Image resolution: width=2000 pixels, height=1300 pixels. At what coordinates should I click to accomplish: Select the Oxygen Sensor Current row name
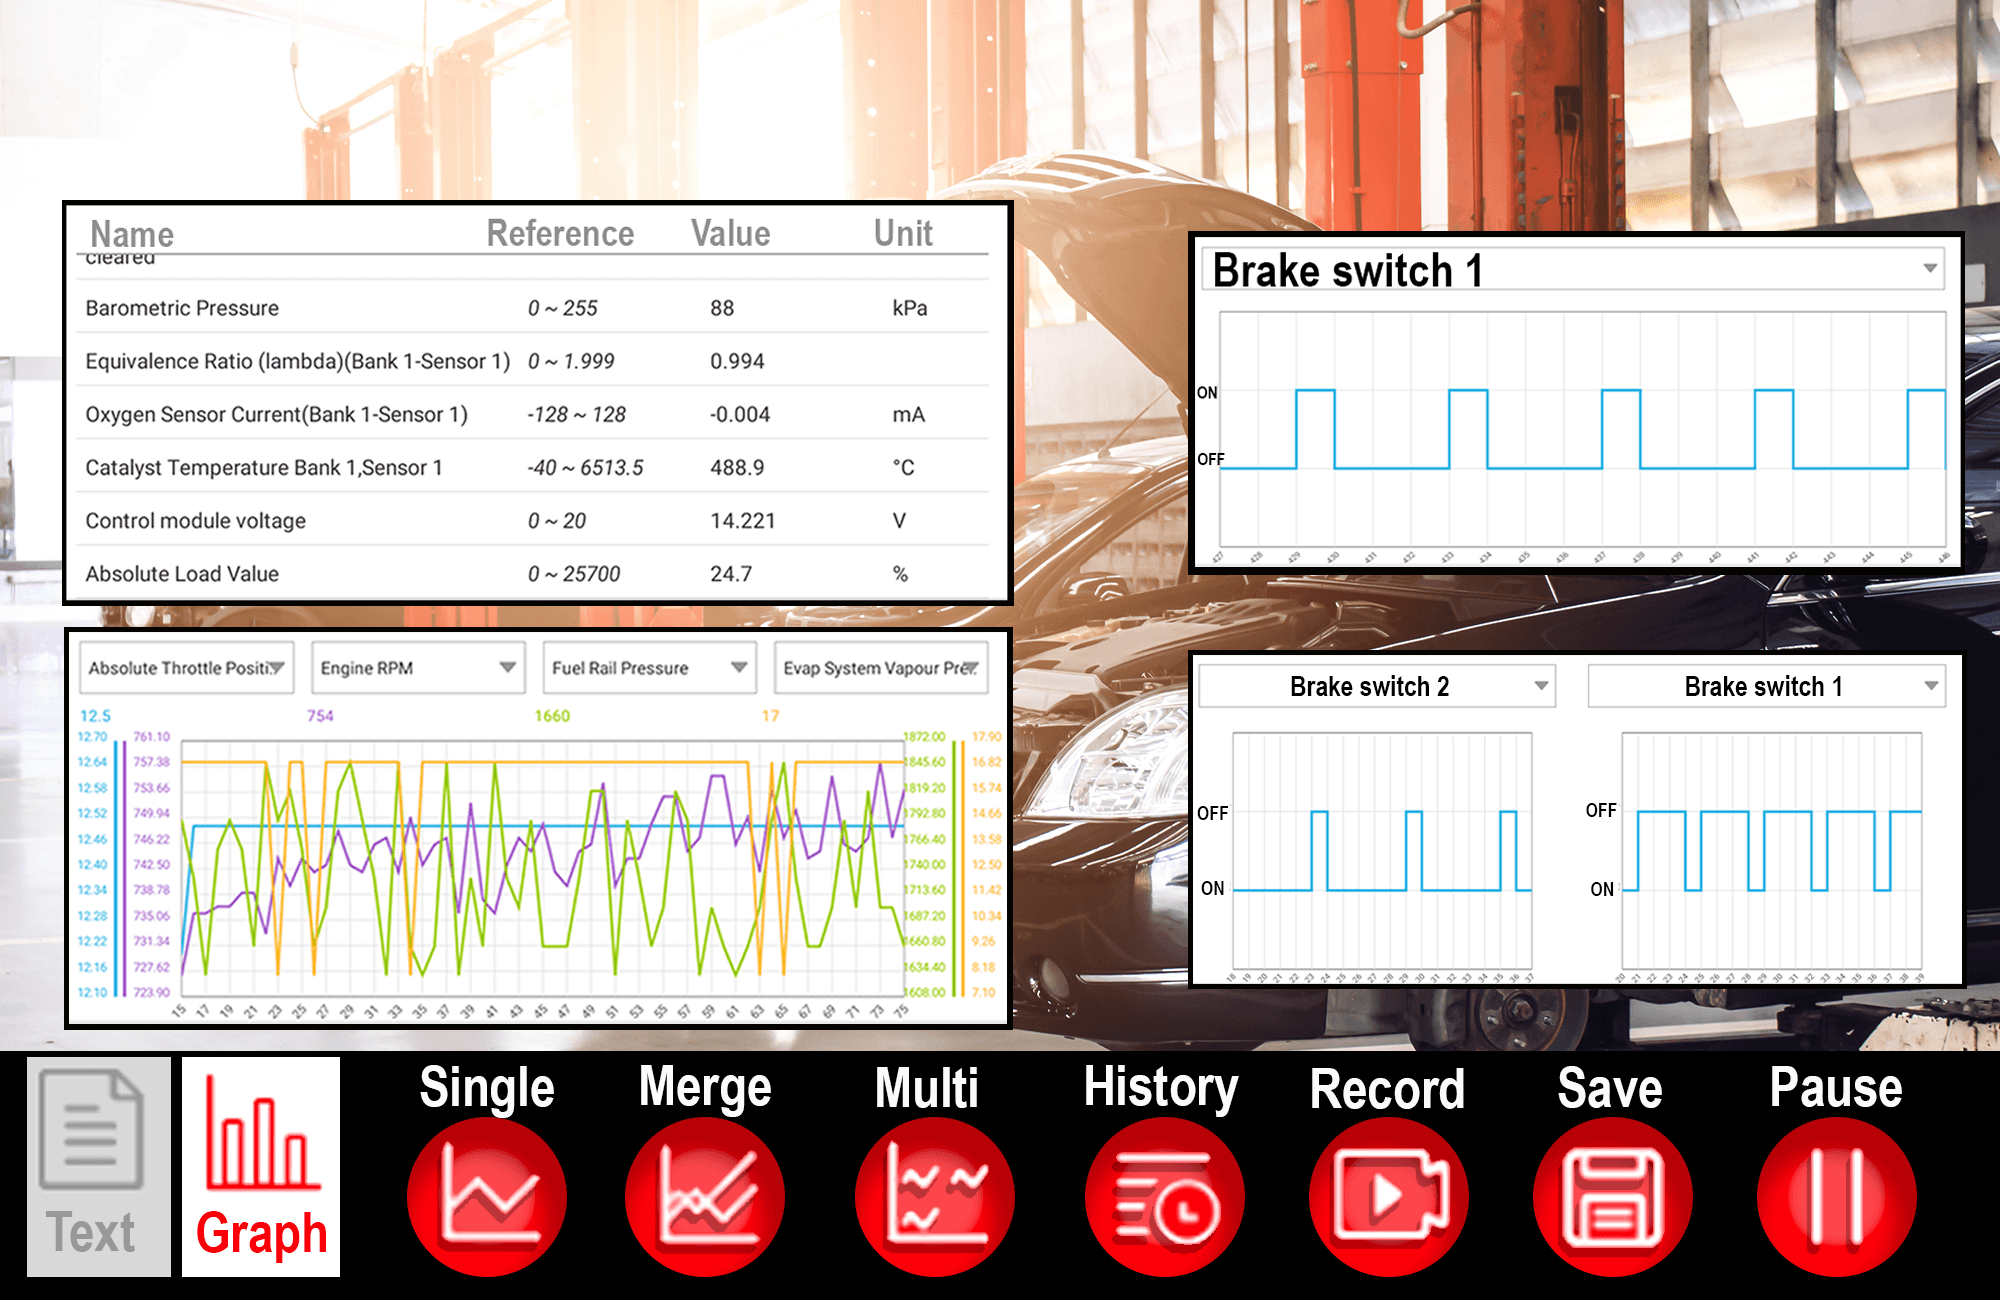(x=276, y=414)
